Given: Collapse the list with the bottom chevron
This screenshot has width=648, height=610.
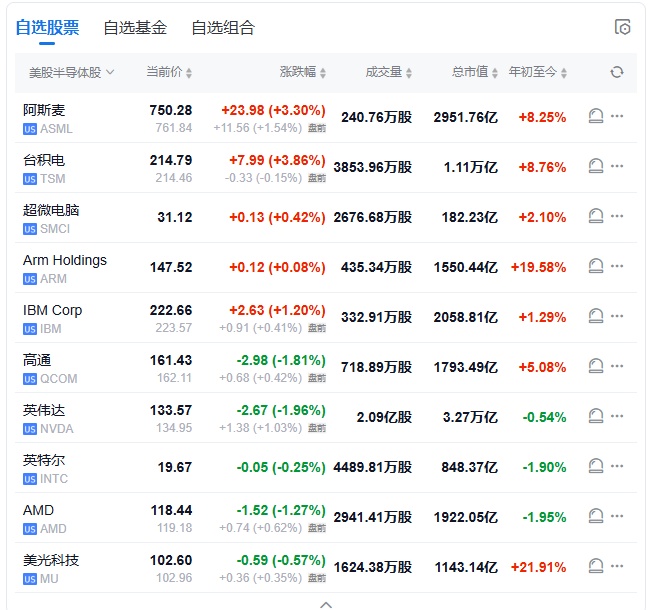Looking at the screenshot, I should tap(325, 603).
